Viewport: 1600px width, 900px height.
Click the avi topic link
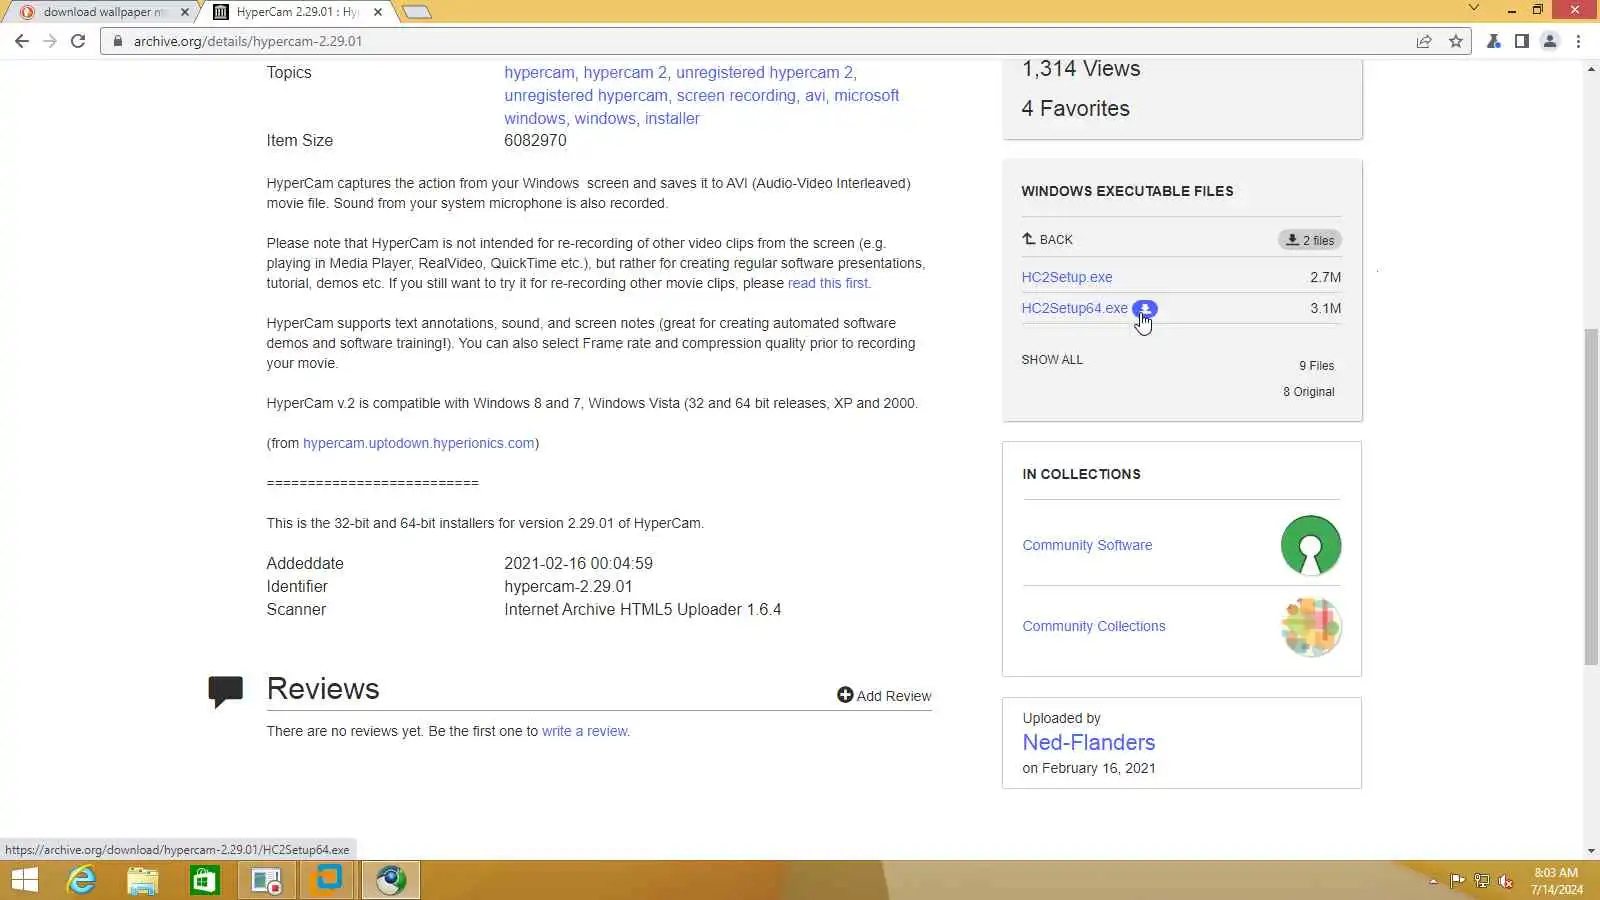tap(815, 95)
